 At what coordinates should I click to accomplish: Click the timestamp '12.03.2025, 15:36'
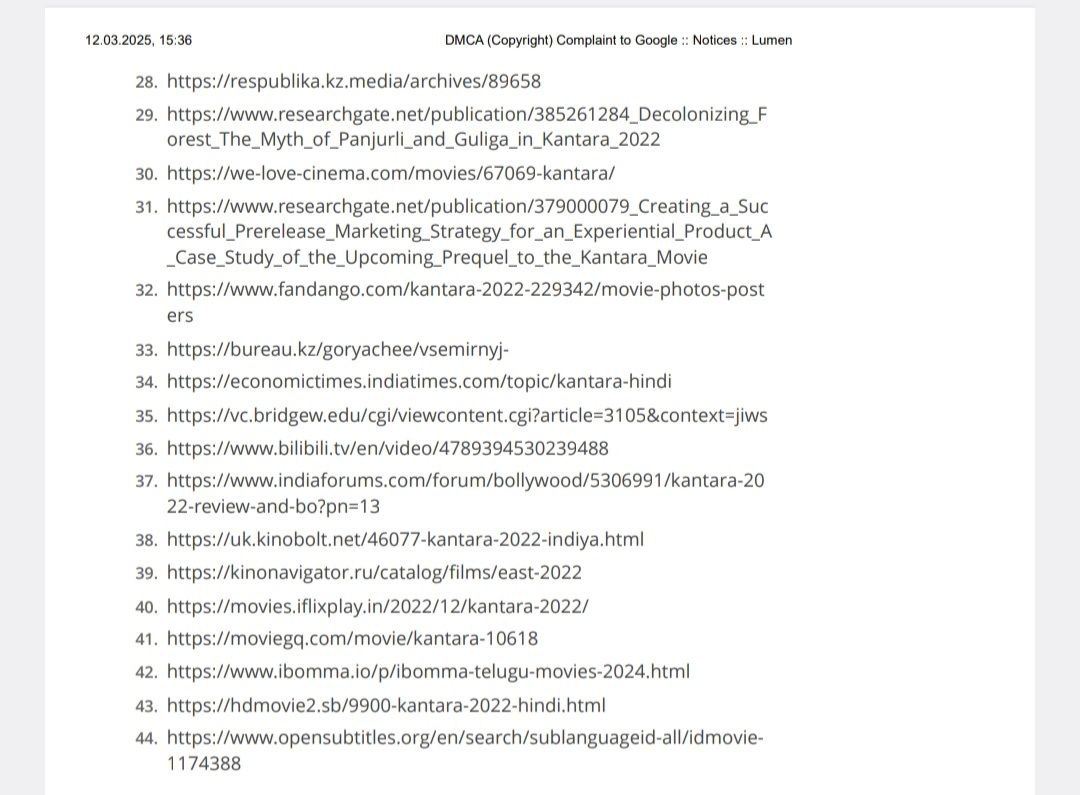click(x=138, y=40)
